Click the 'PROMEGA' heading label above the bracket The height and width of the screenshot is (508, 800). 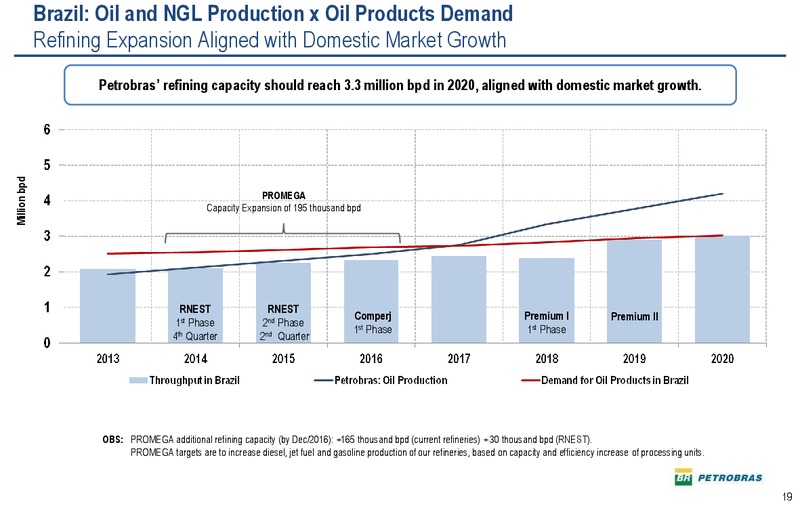(284, 195)
